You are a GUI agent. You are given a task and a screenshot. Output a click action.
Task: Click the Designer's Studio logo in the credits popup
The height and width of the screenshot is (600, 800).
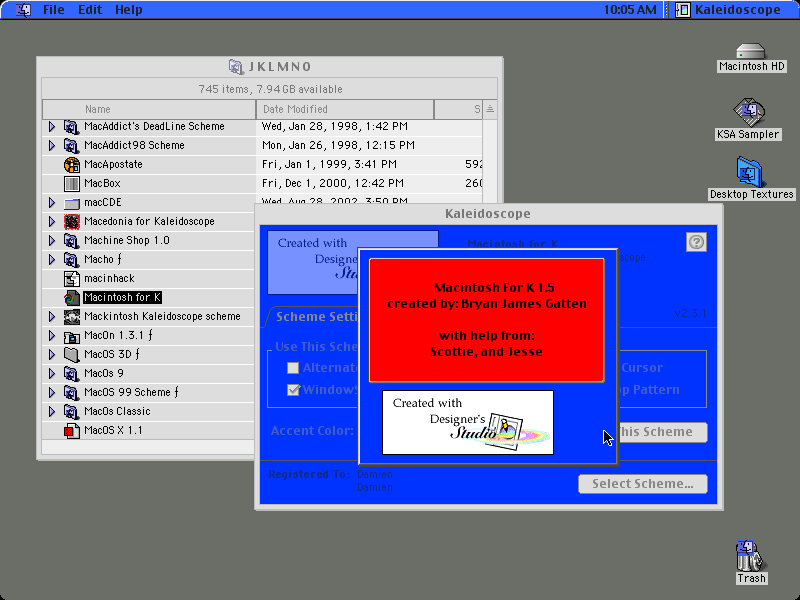[468, 422]
